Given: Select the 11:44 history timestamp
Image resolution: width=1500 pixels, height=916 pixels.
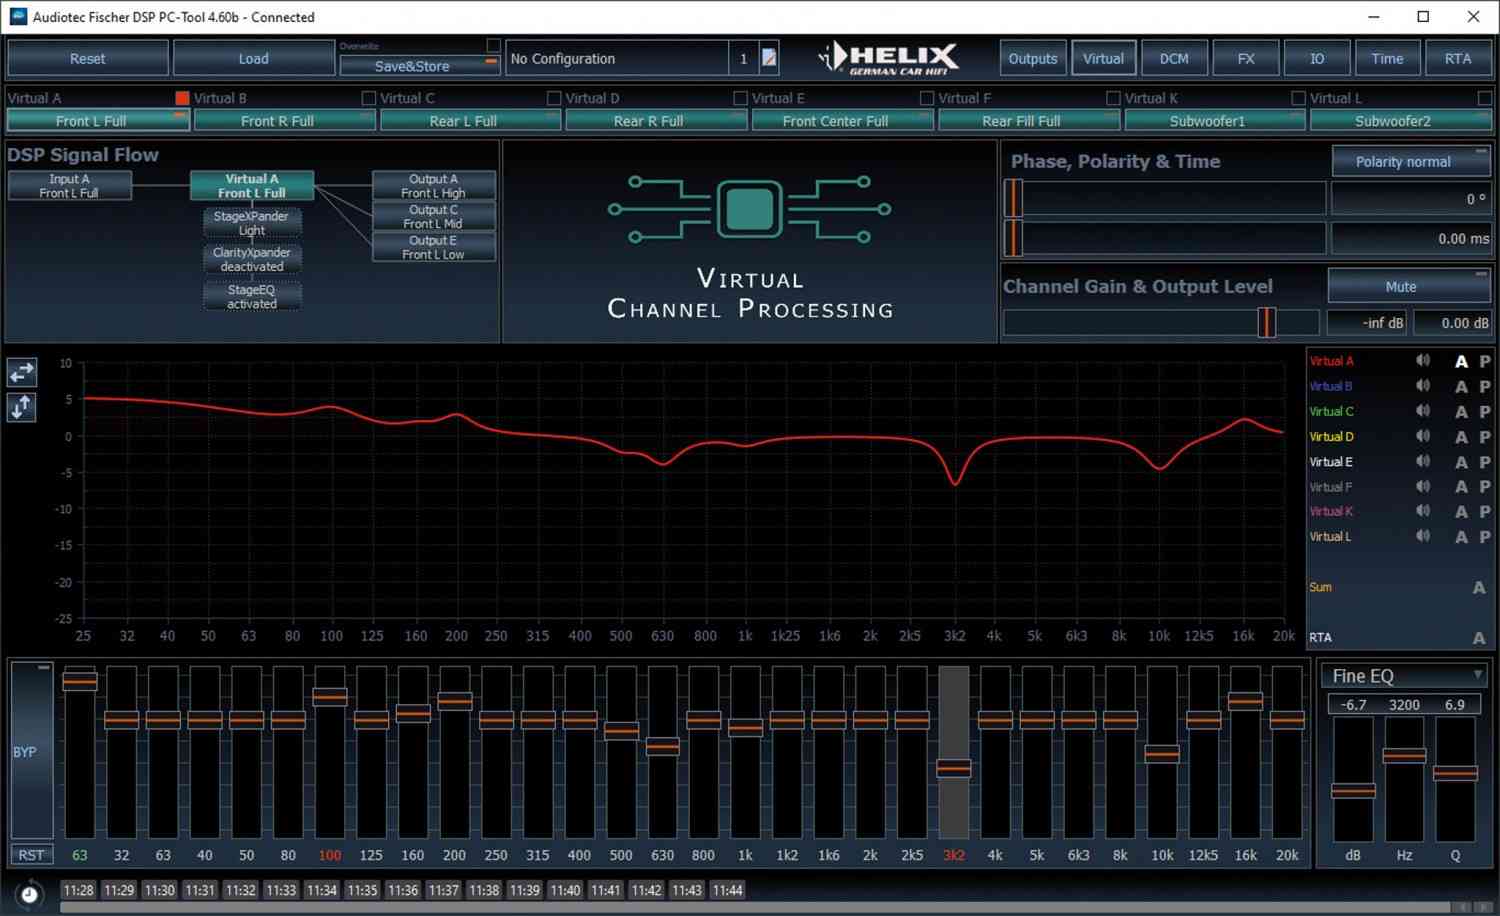Looking at the screenshot, I should tap(727, 890).
